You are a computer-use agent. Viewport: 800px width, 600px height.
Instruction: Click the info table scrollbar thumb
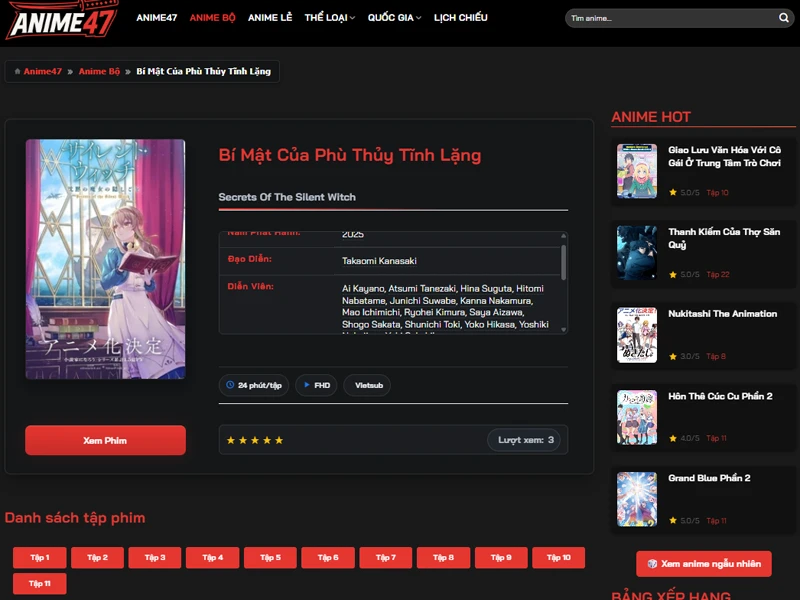point(564,262)
